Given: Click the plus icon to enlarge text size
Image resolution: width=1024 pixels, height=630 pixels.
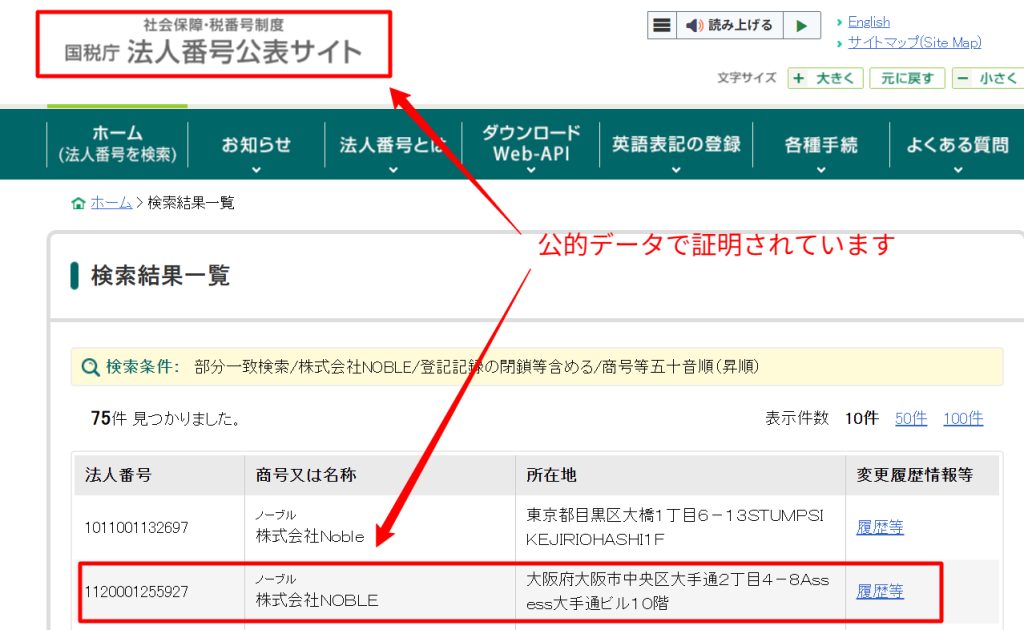Looking at the screenshot, I should pos(801,78).
